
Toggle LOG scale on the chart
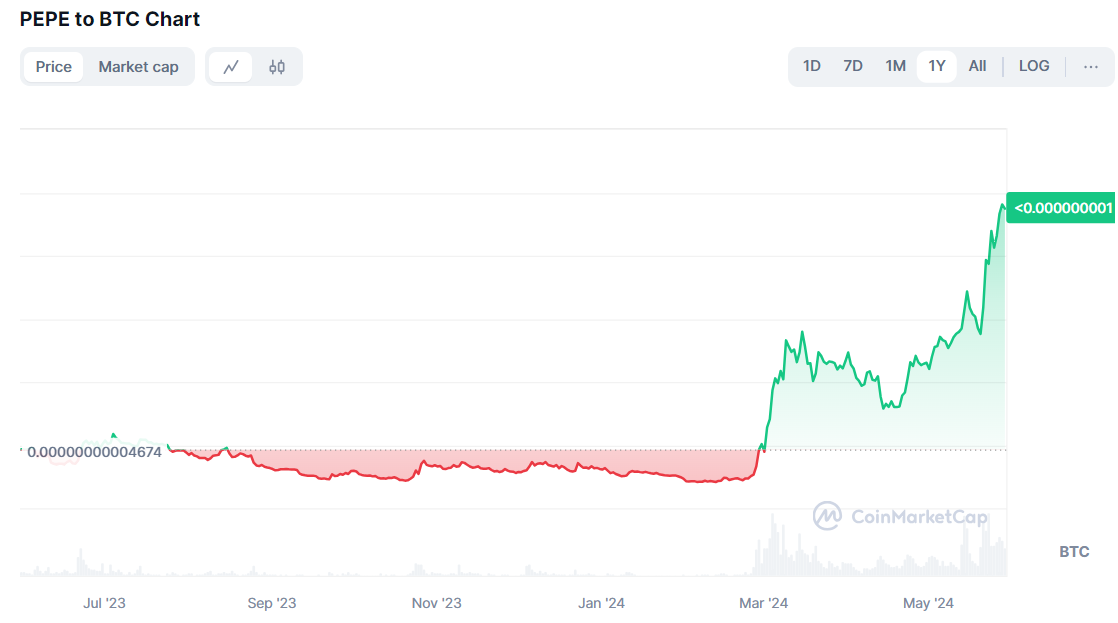tap(1034, 66)
